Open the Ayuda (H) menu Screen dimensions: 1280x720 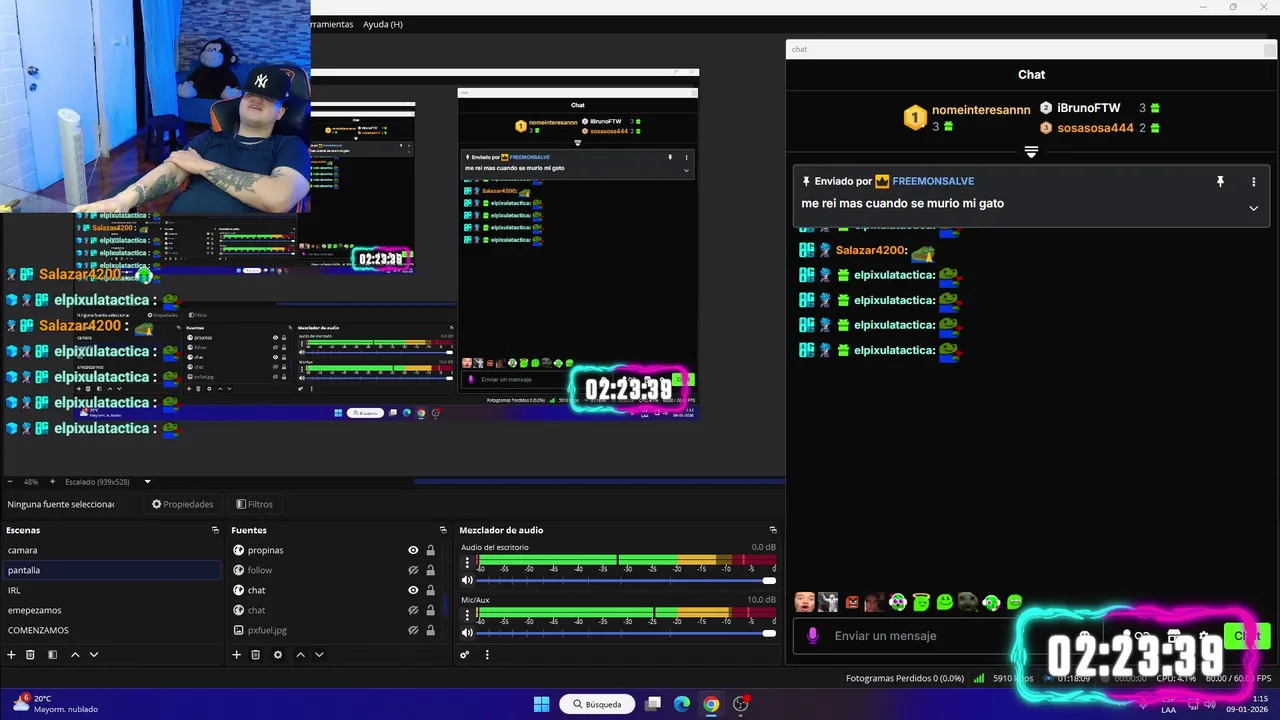click(x=383, y=24)
